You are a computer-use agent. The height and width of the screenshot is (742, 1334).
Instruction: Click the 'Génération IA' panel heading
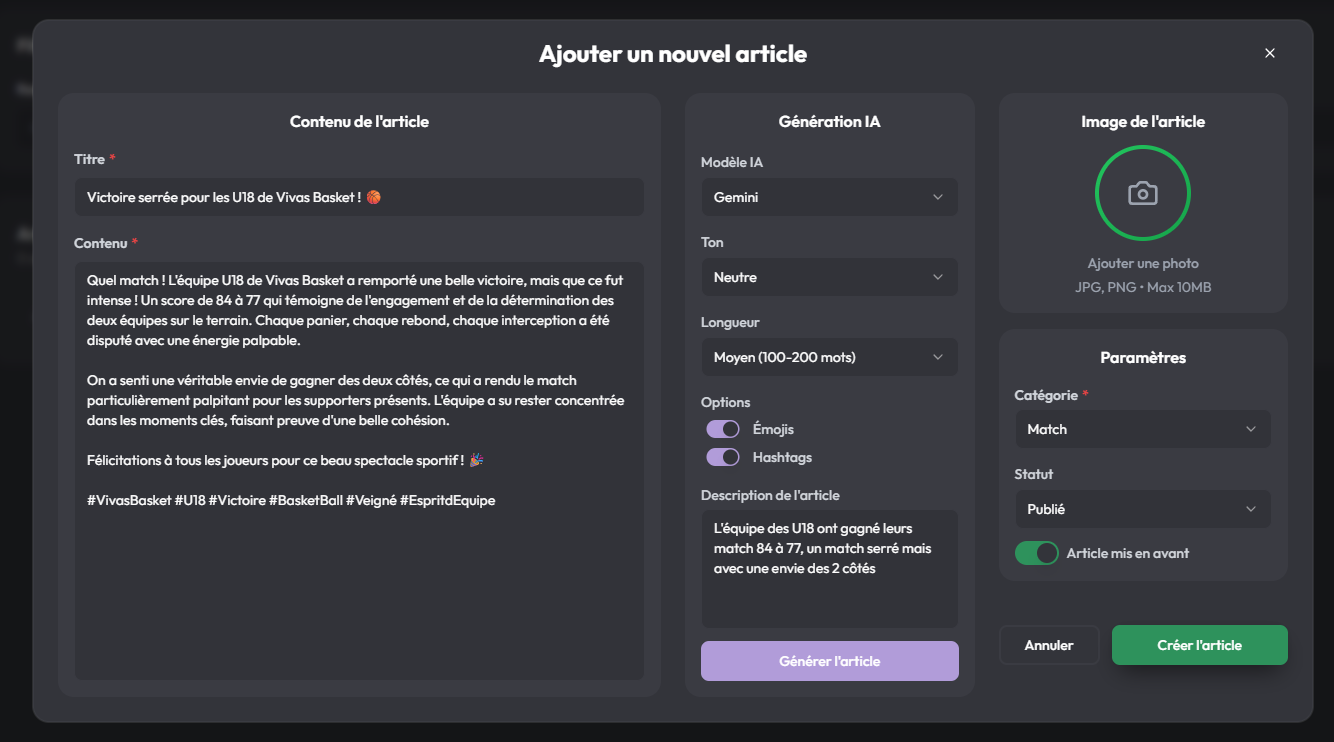[830, 122]
